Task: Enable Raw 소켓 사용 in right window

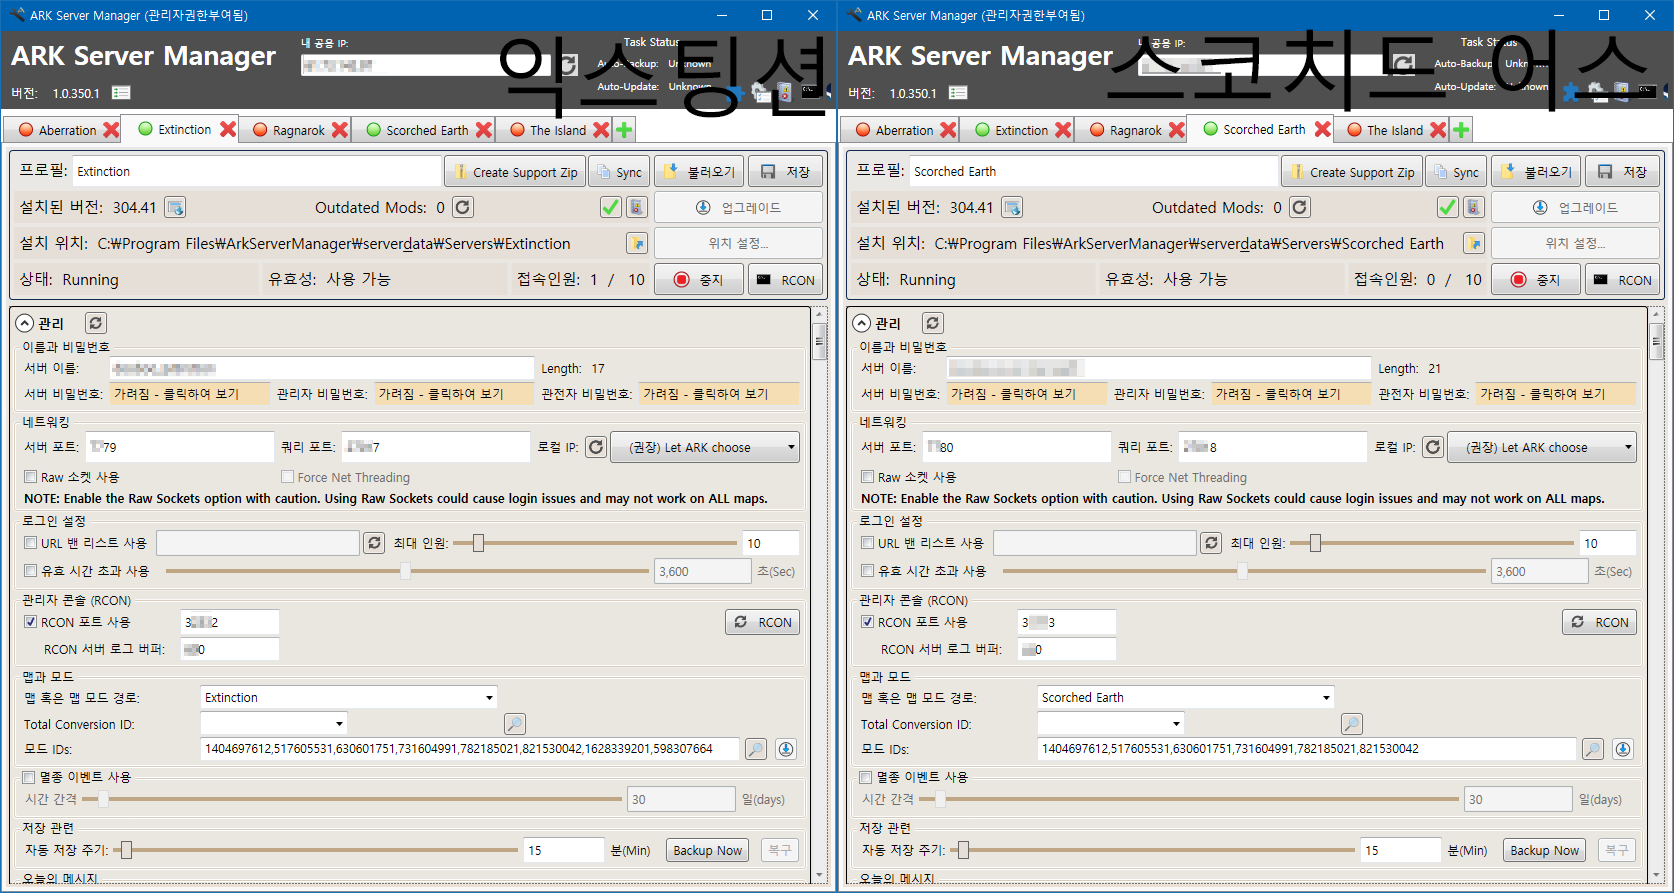Action: point(868,477)
